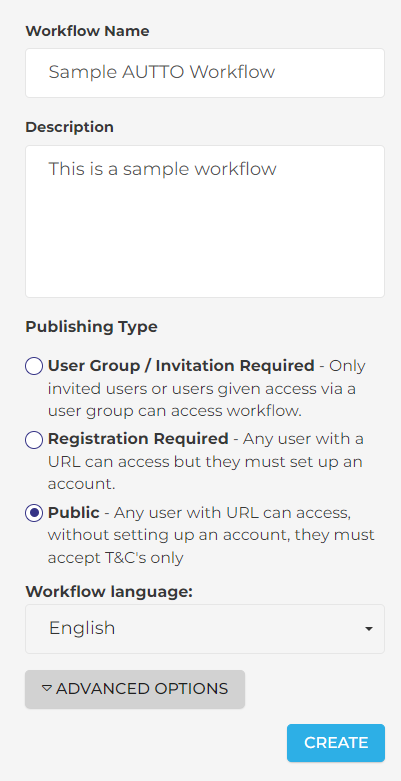Expand the Advanced Options section
The width and height of the screenshot is (401, 781).
[x=135, y=689]
